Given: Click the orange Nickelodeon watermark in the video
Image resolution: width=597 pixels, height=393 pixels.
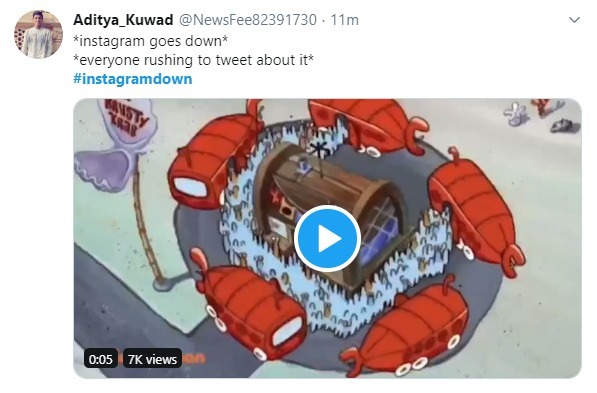Looking at the screenshot, I should click(194, 358).
